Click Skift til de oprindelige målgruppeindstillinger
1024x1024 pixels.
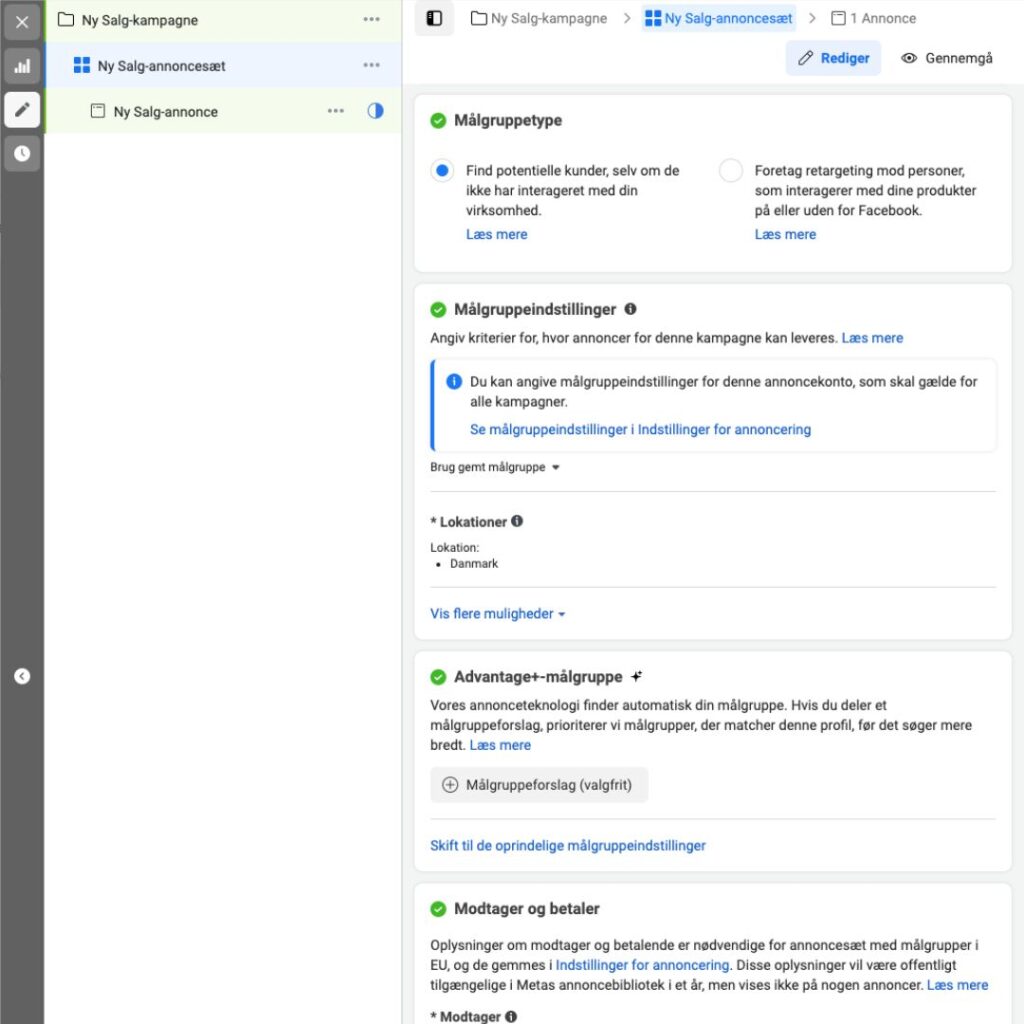pyautogui.click(x=568, y=846)
